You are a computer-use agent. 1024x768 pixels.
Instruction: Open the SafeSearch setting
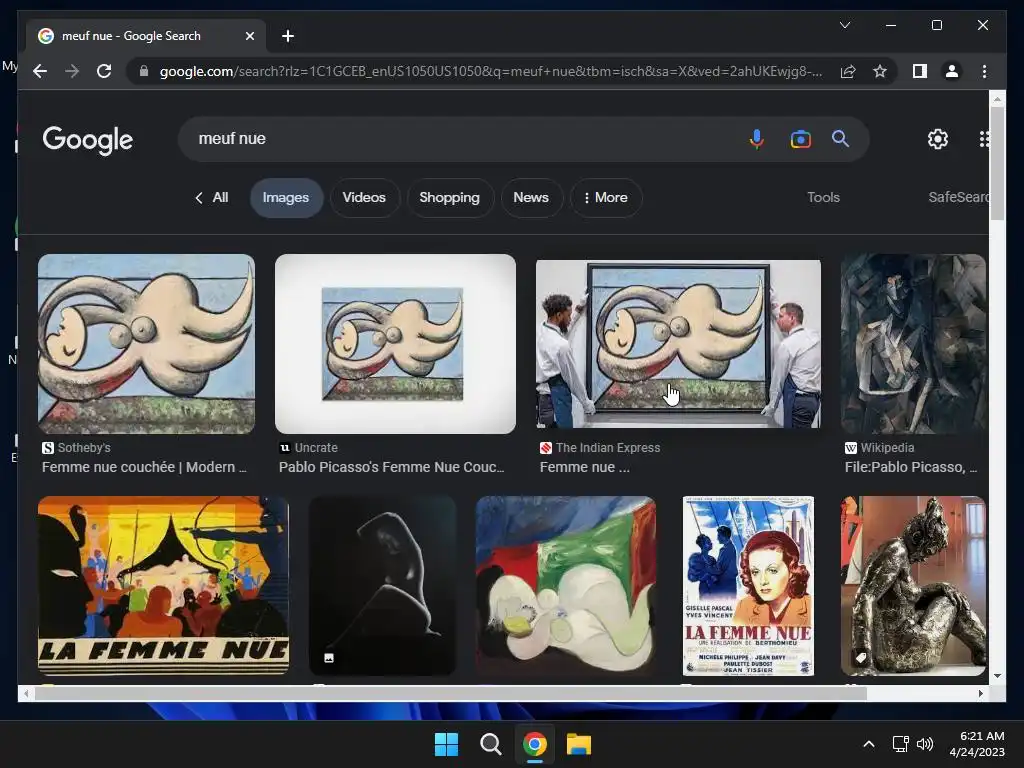pyautogui.click(x=958, y=197)
